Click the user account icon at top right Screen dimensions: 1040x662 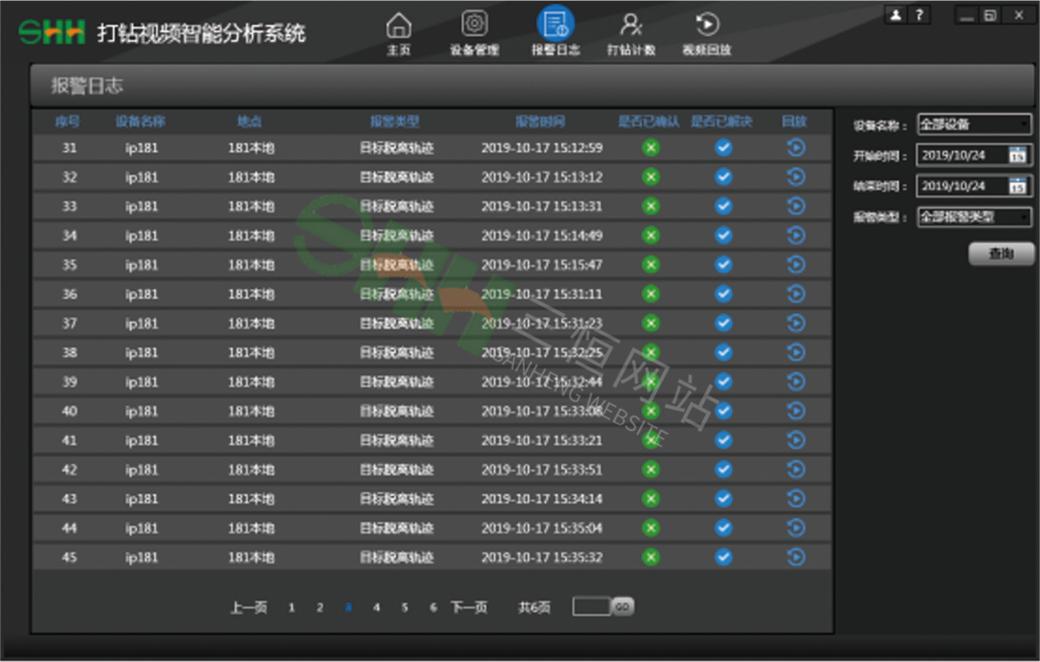[895, 15]
